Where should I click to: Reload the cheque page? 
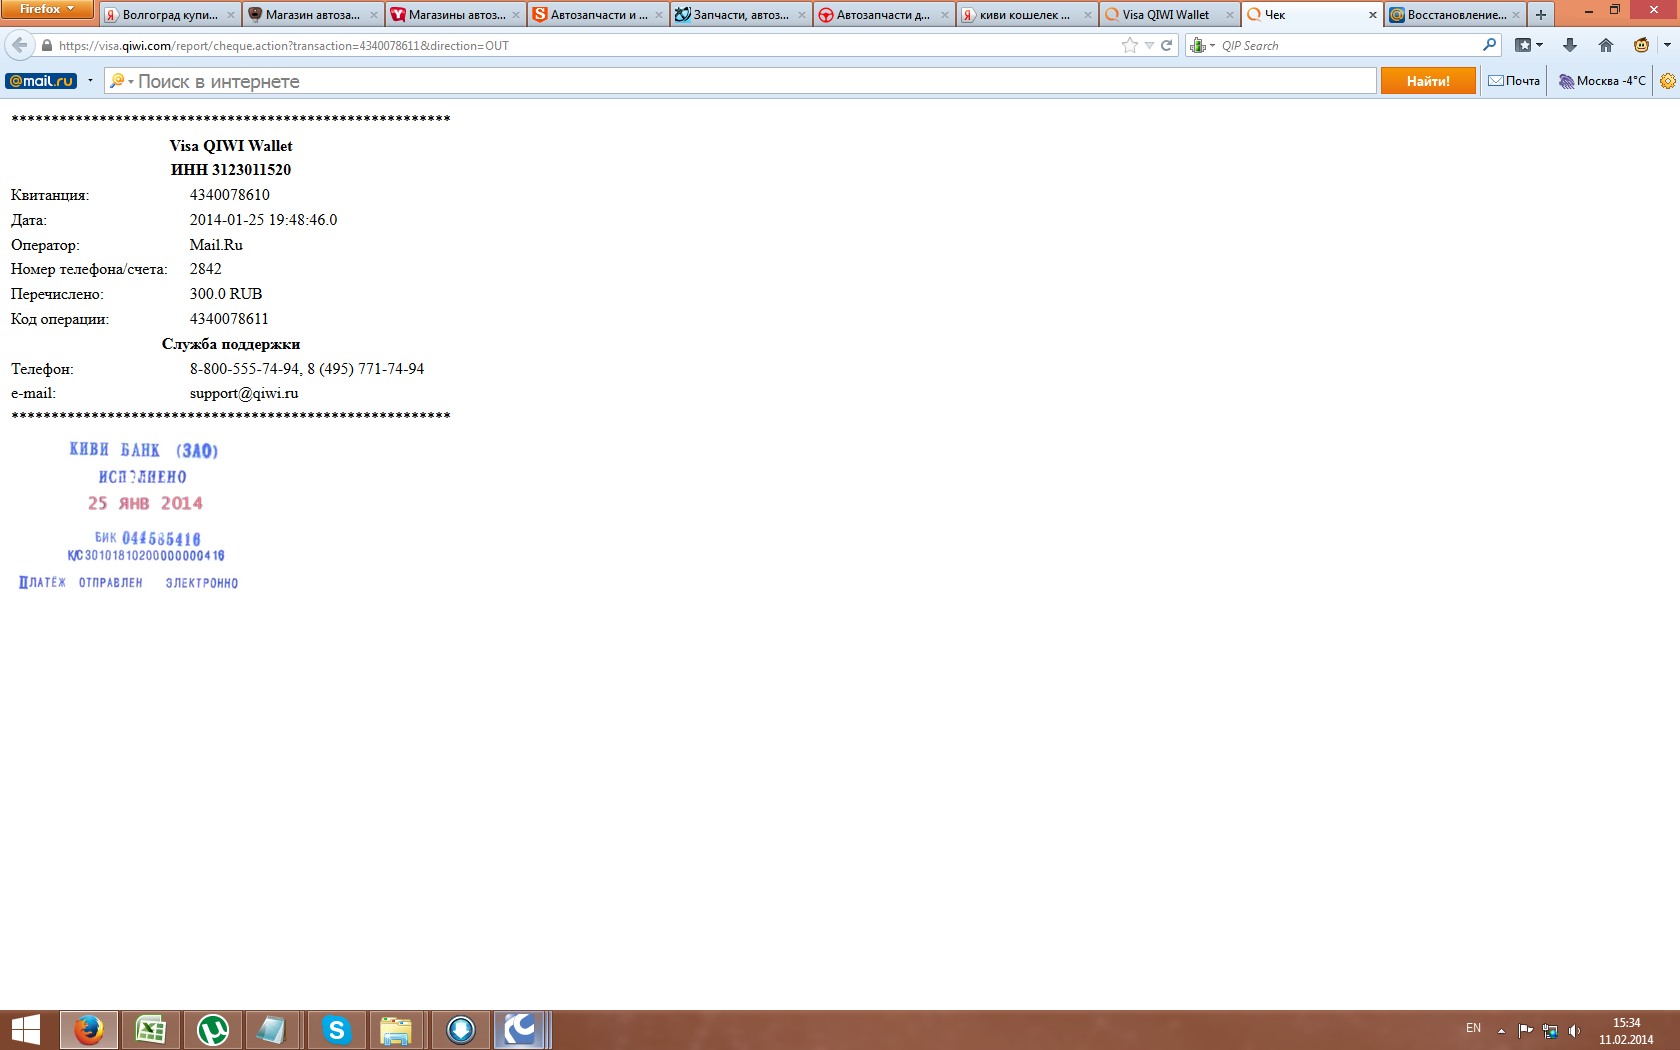[1166, 45]
